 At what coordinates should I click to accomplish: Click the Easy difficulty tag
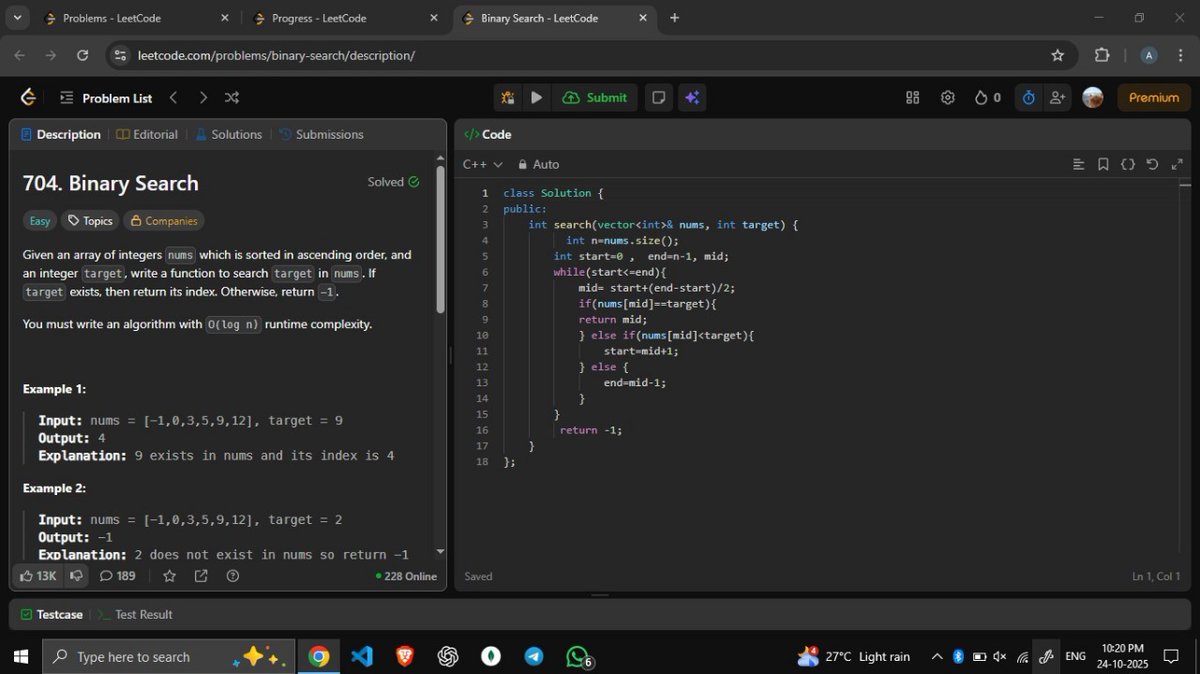pyautogui.click(x=40, y=221)
